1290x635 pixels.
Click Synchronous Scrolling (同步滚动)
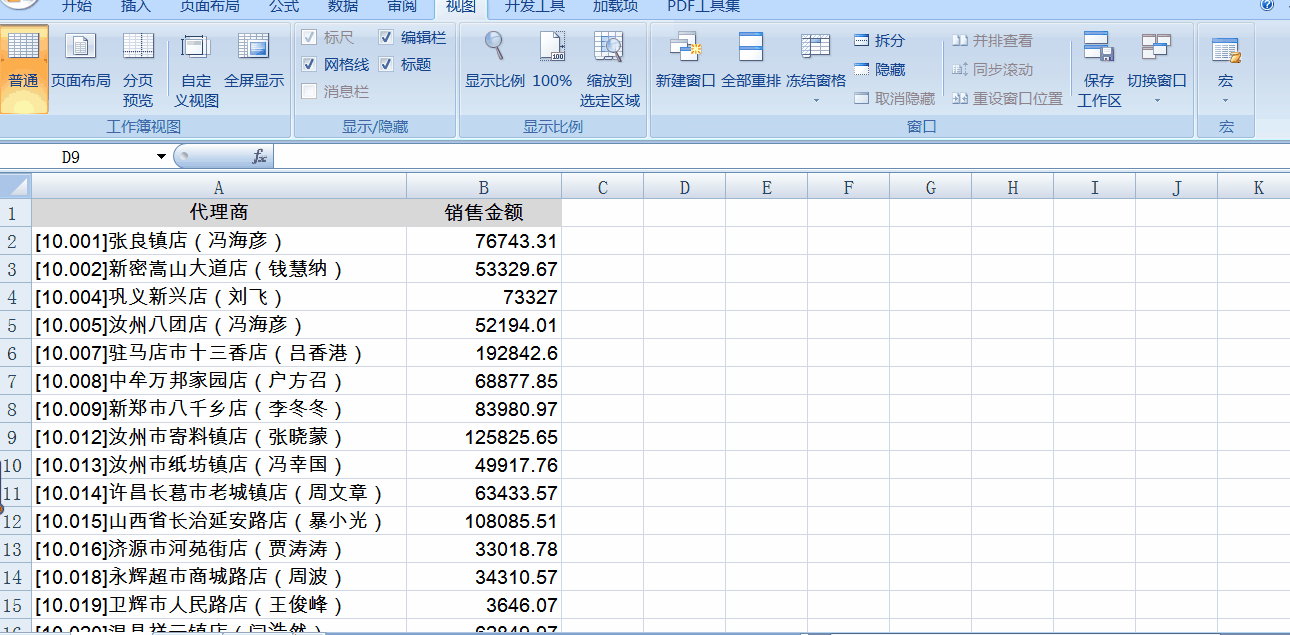(991, 70)
